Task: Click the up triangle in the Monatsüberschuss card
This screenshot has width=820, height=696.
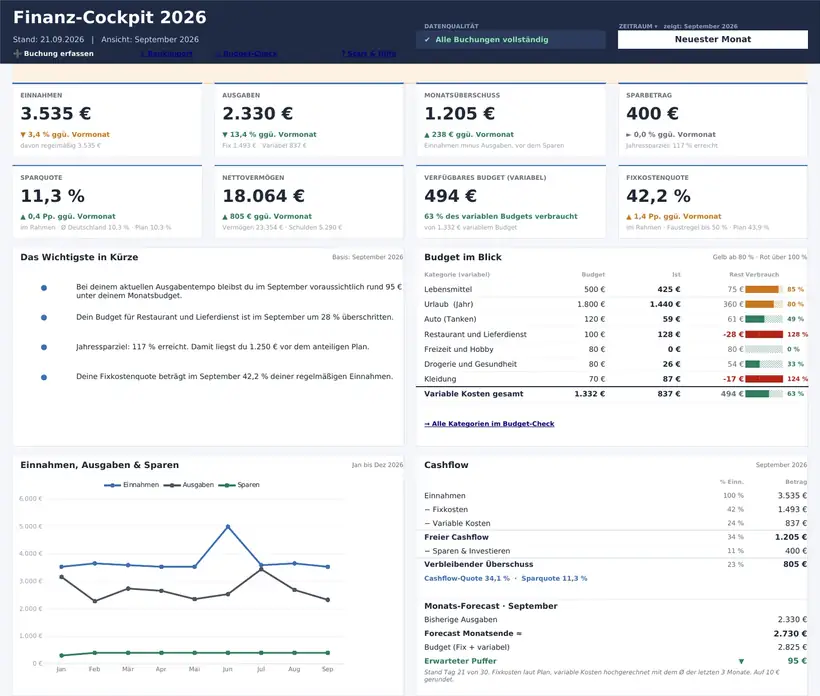Action: click(x=427, y=135)
